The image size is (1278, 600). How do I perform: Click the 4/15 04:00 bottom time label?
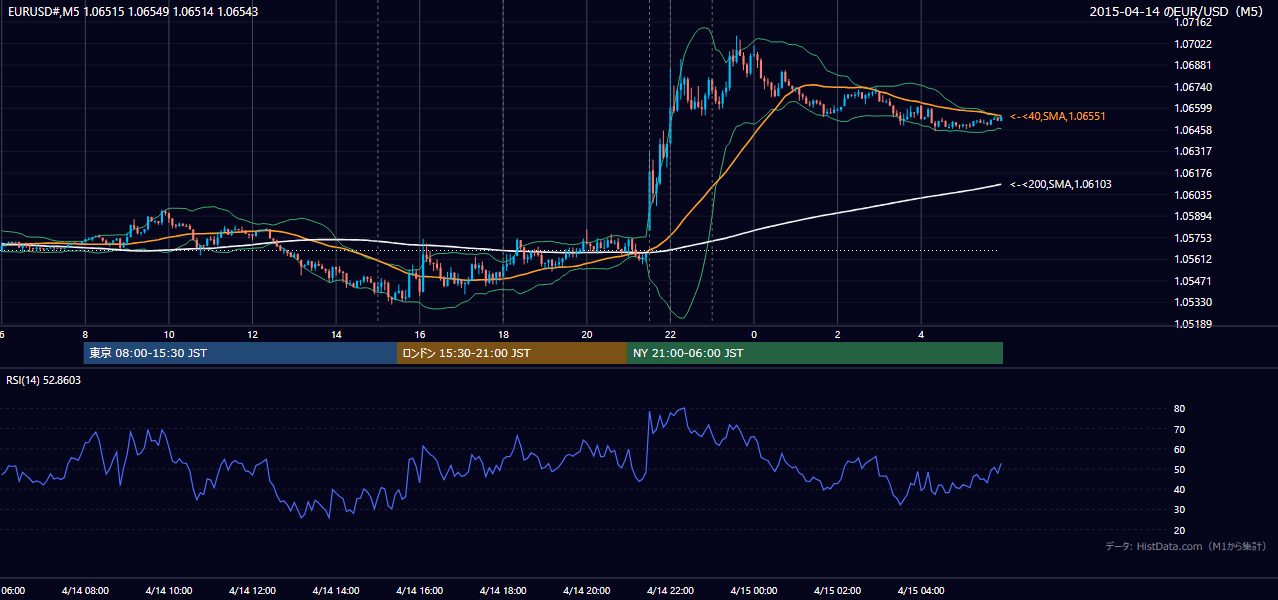point(921,591)
